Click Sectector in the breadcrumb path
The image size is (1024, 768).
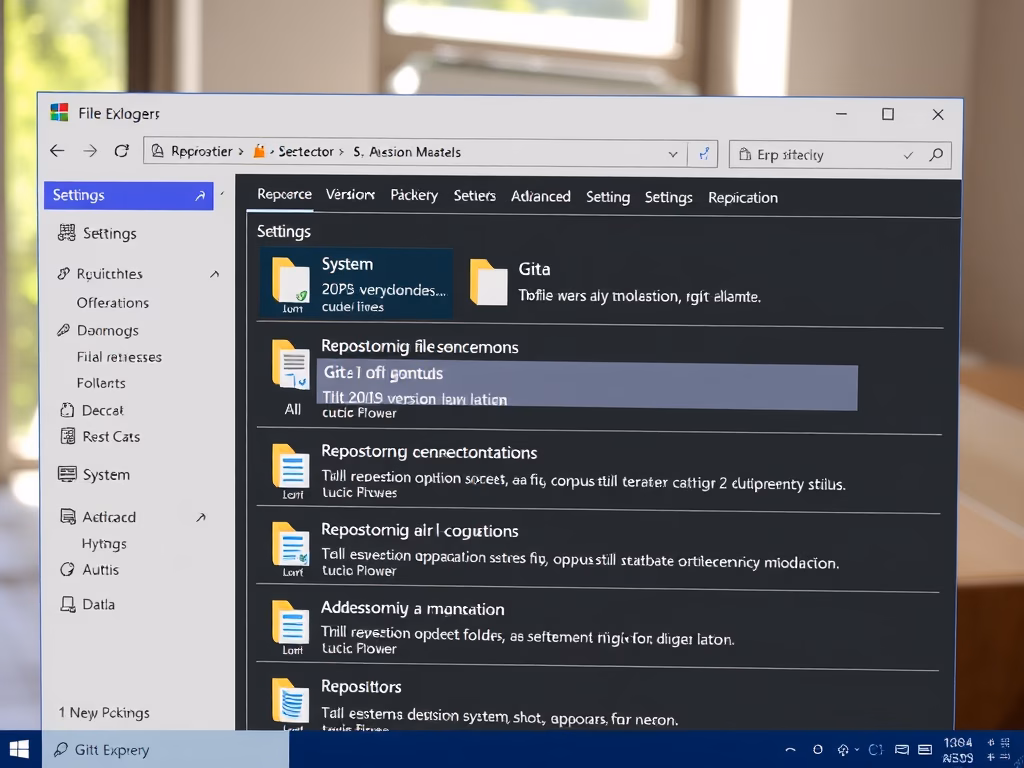click(x=306, y=152)
